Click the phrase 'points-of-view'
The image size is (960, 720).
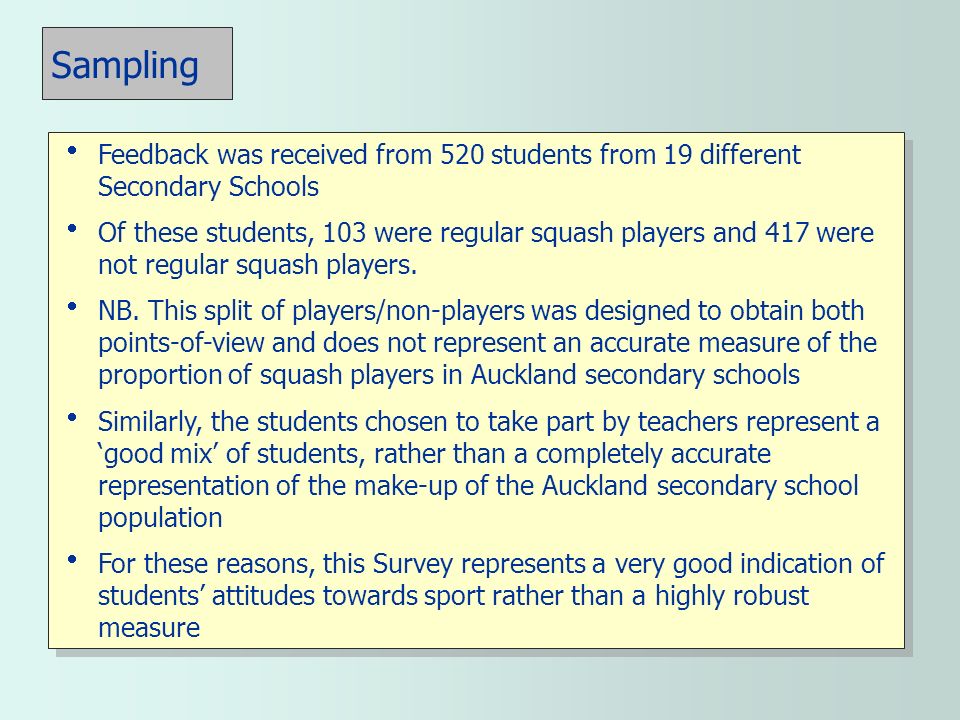181,343
